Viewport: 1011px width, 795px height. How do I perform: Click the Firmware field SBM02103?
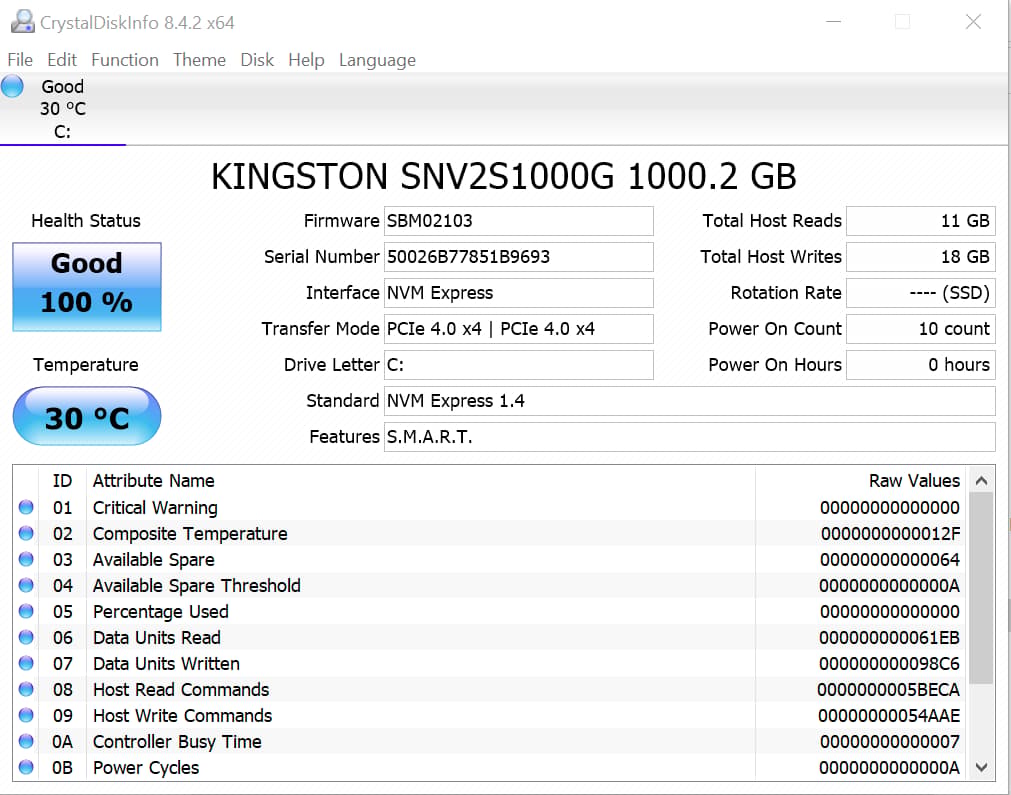click(518, 221)
